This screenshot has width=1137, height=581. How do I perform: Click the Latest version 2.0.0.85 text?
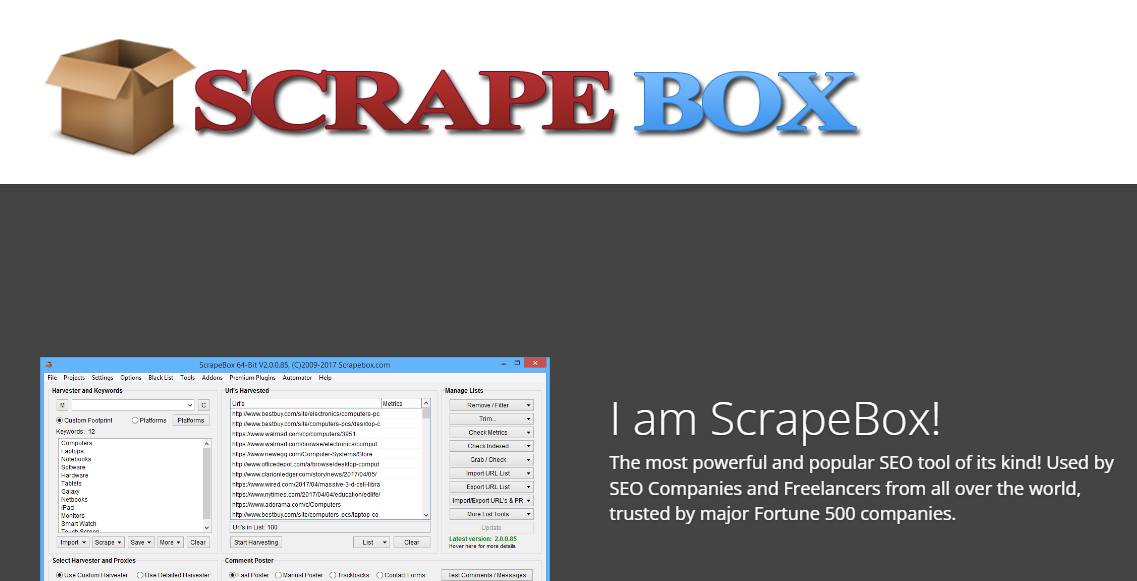click(483, 539)
